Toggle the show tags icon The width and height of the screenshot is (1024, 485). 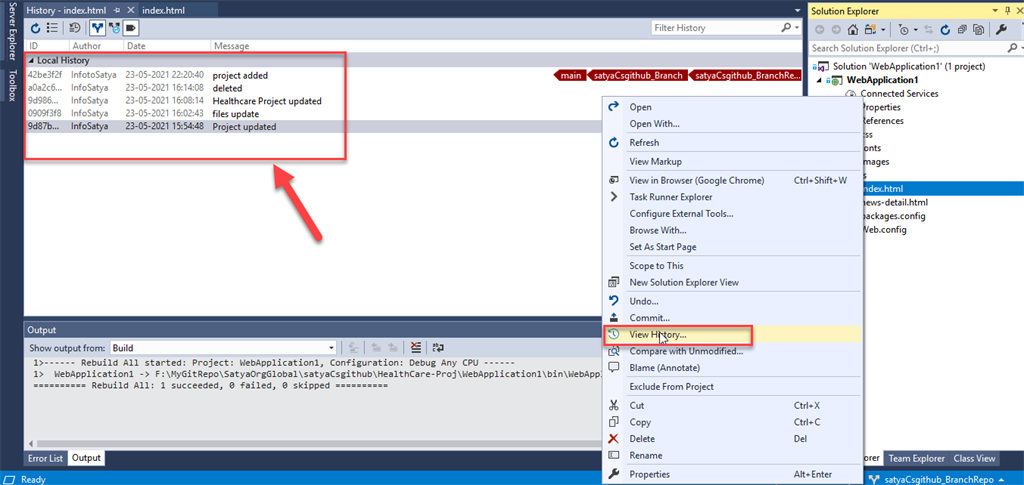click(131, 28)
